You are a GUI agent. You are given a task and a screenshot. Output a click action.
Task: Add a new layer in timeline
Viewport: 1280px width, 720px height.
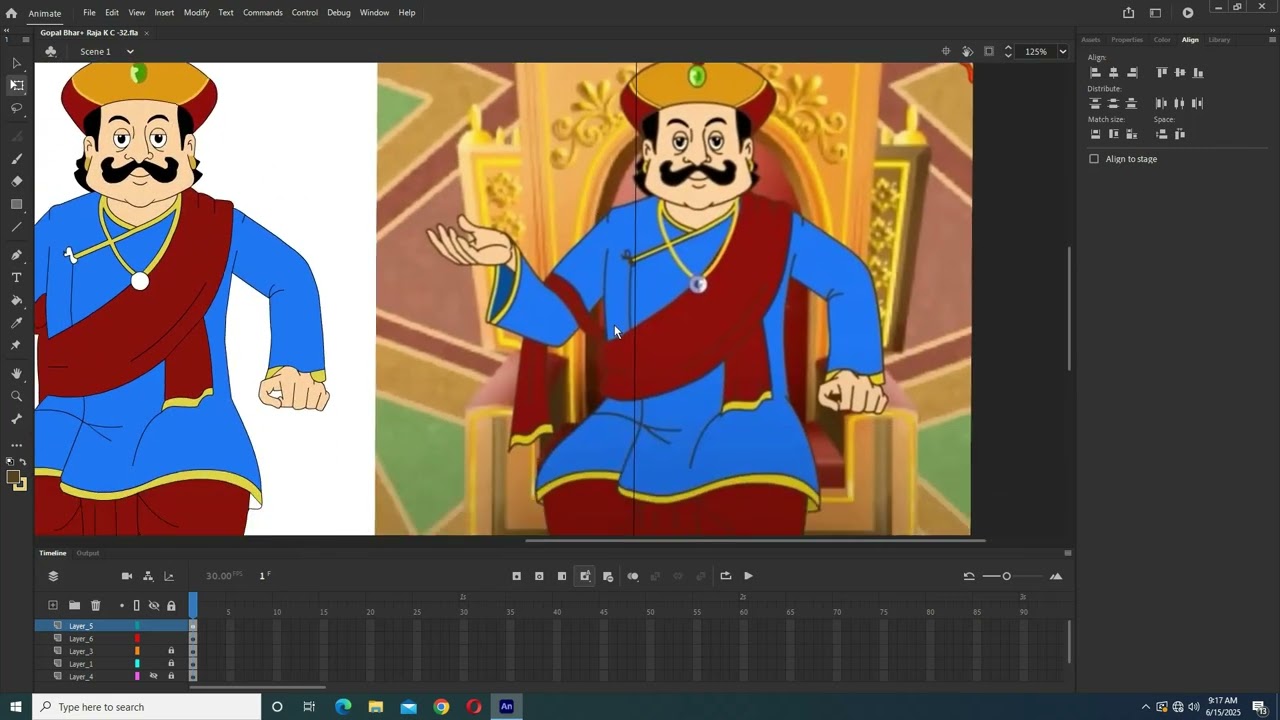tap(53, 605)
